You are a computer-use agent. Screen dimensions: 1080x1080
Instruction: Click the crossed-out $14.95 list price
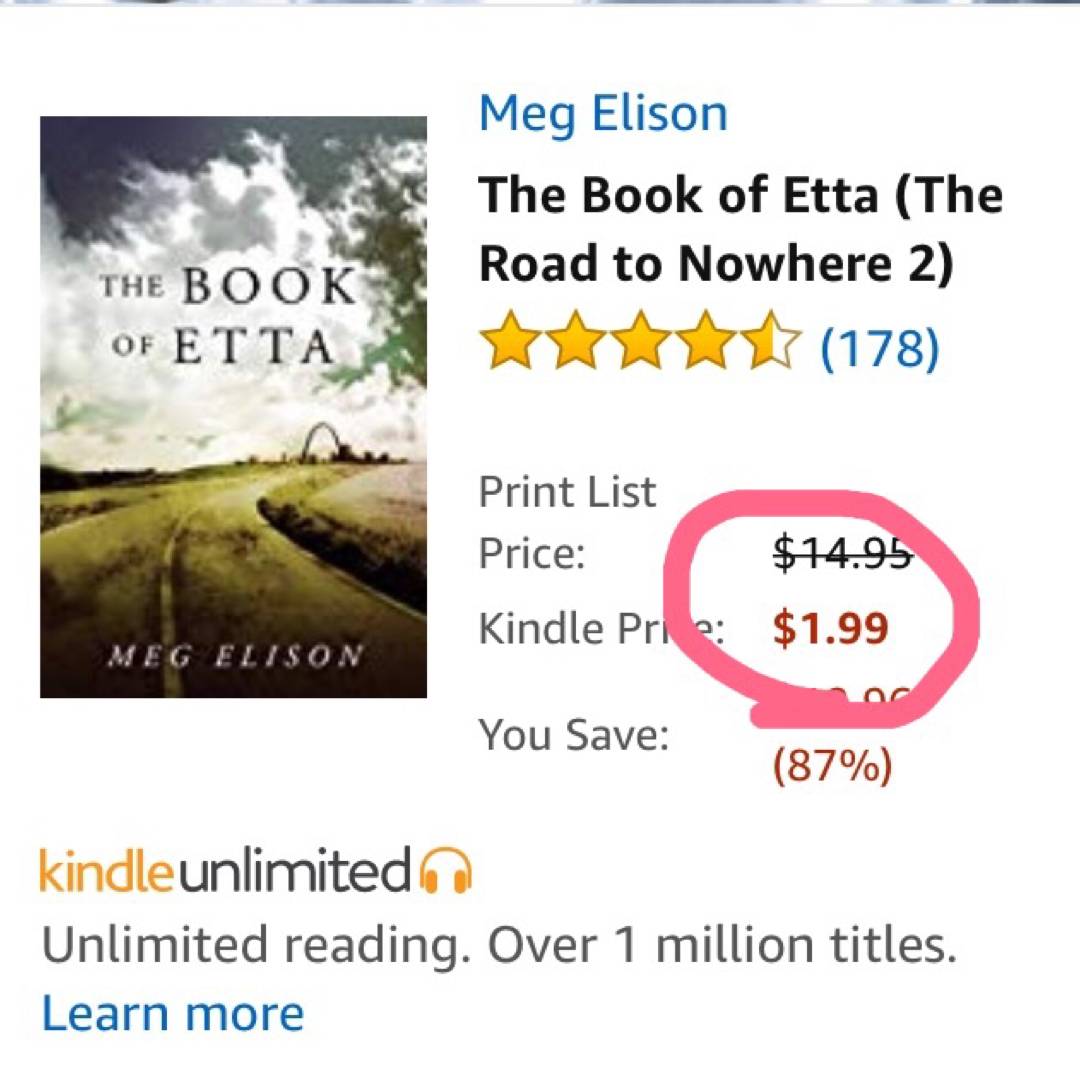843,553
